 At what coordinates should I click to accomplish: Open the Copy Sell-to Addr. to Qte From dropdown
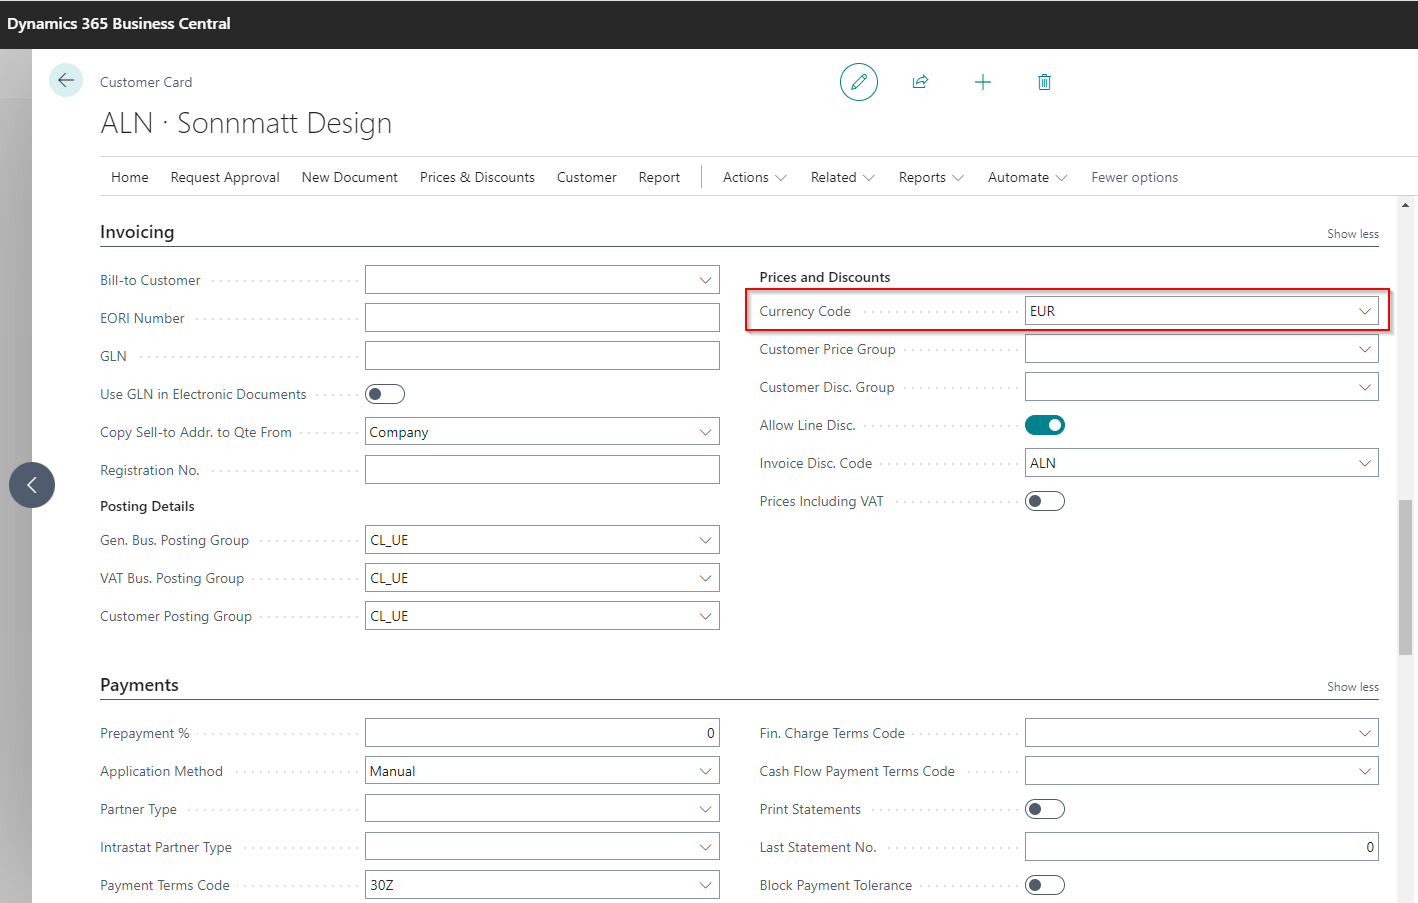[705, 432]
